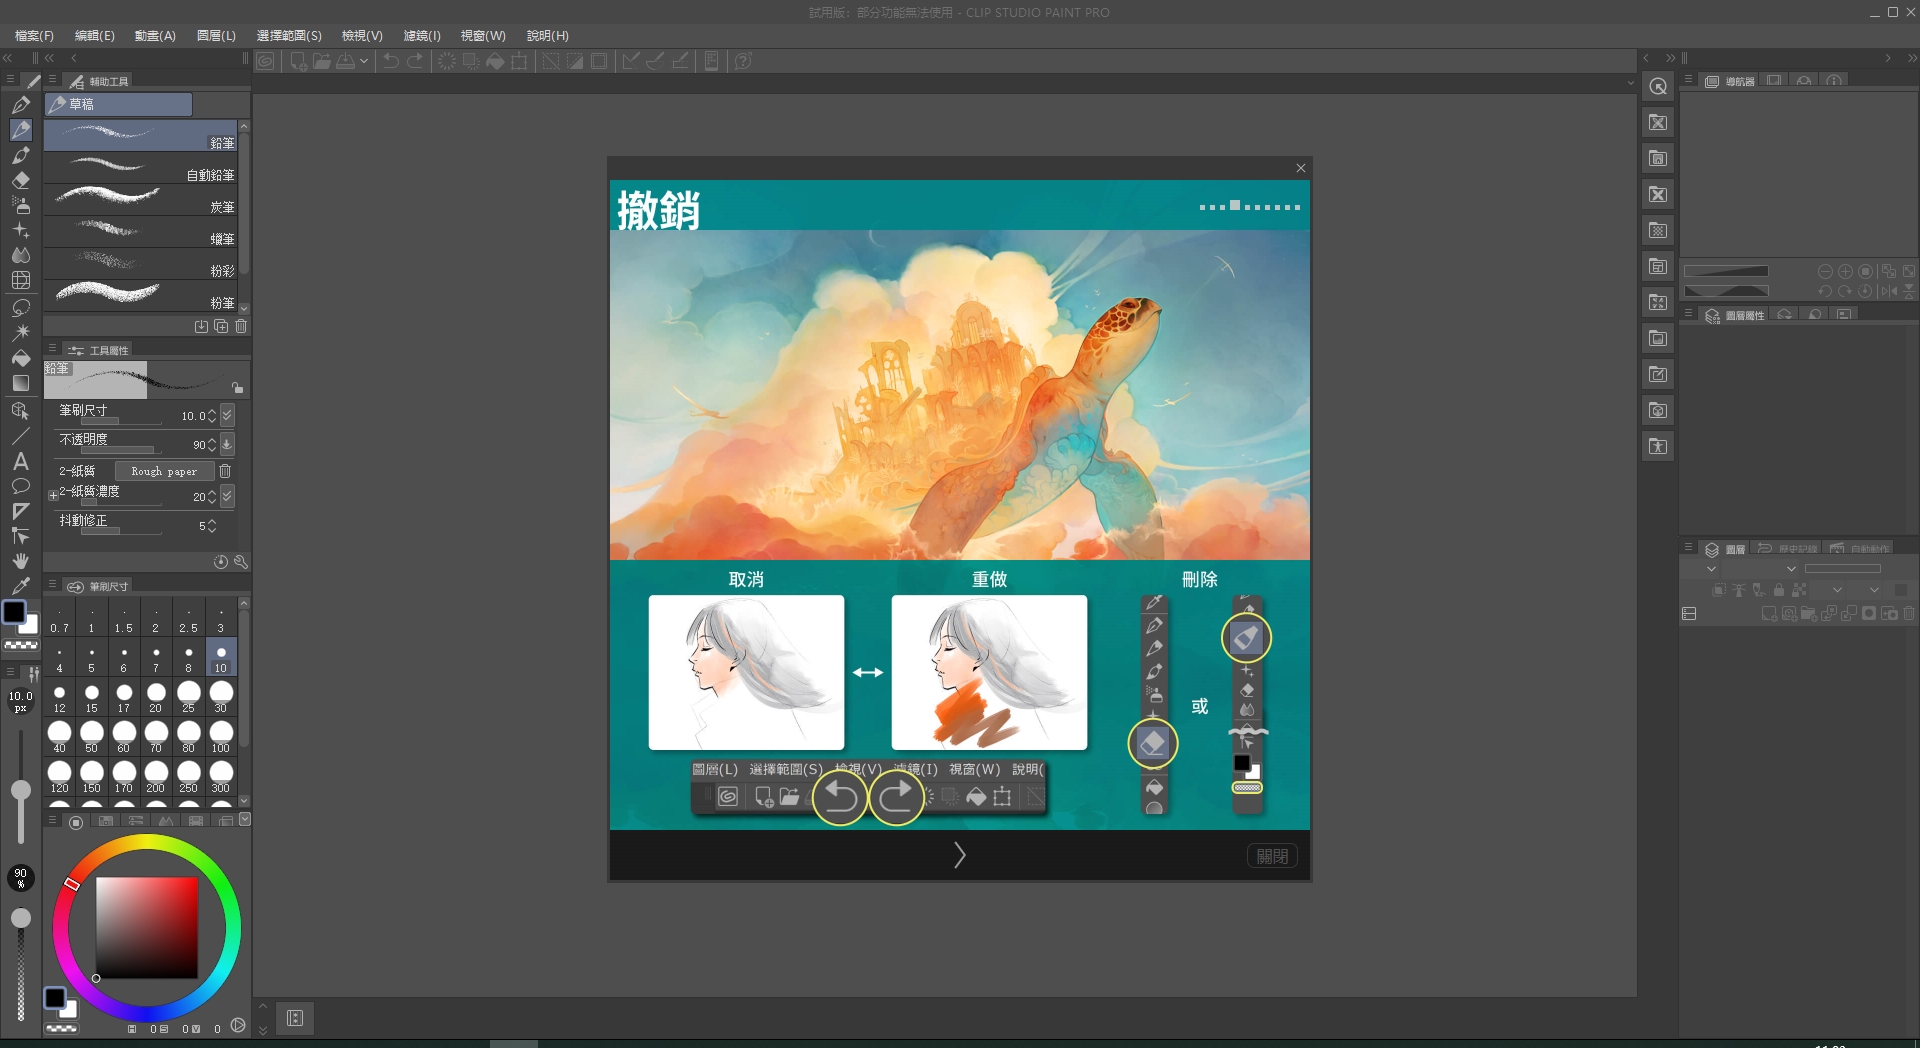
Task: Toggle the Snap to ruler icon in the command bar
Action: pos(631,61)
